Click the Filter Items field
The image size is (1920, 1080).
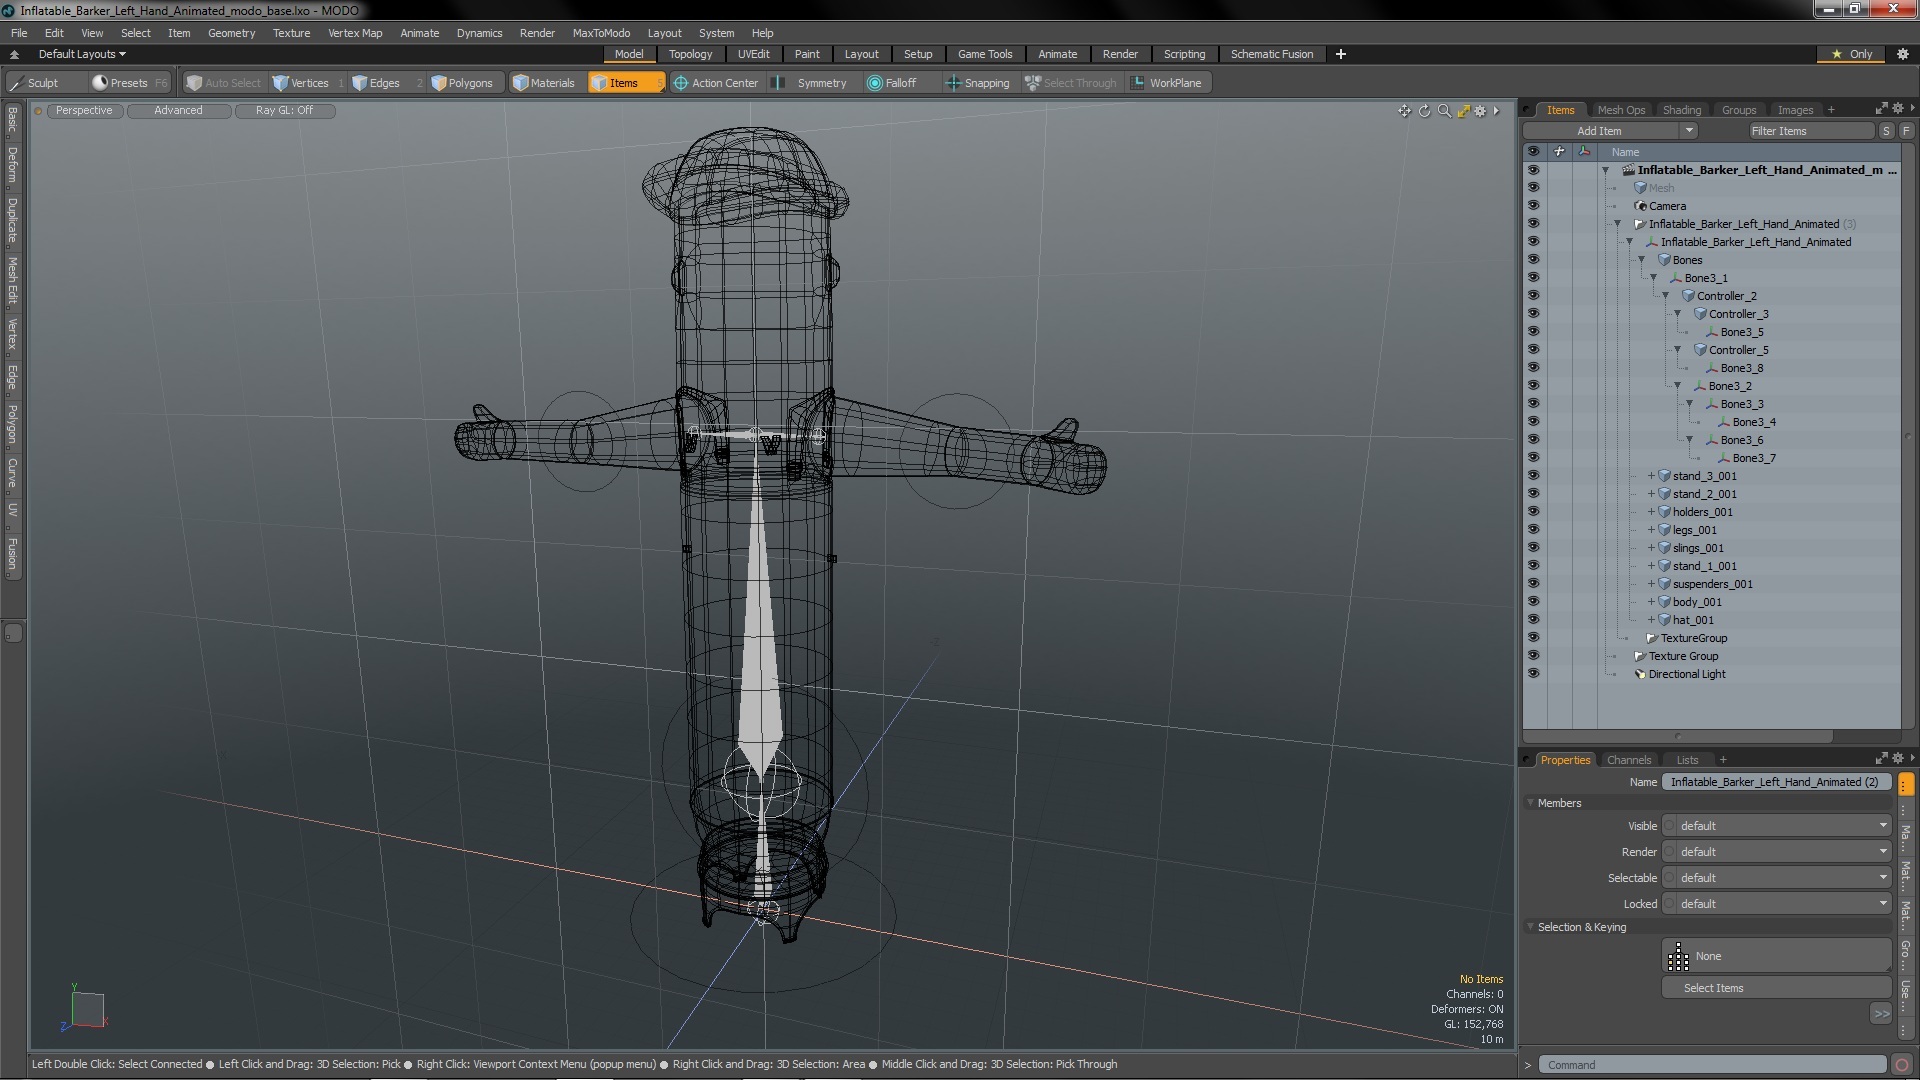click(1810, 131)
